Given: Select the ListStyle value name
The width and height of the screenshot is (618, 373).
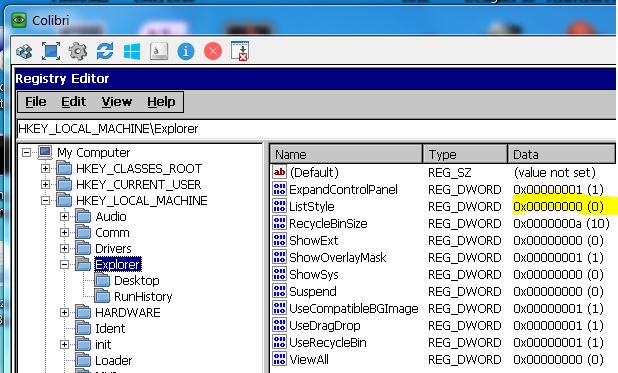Looking at the screenshot, I should pyautogui.click(x=312, y=207).
